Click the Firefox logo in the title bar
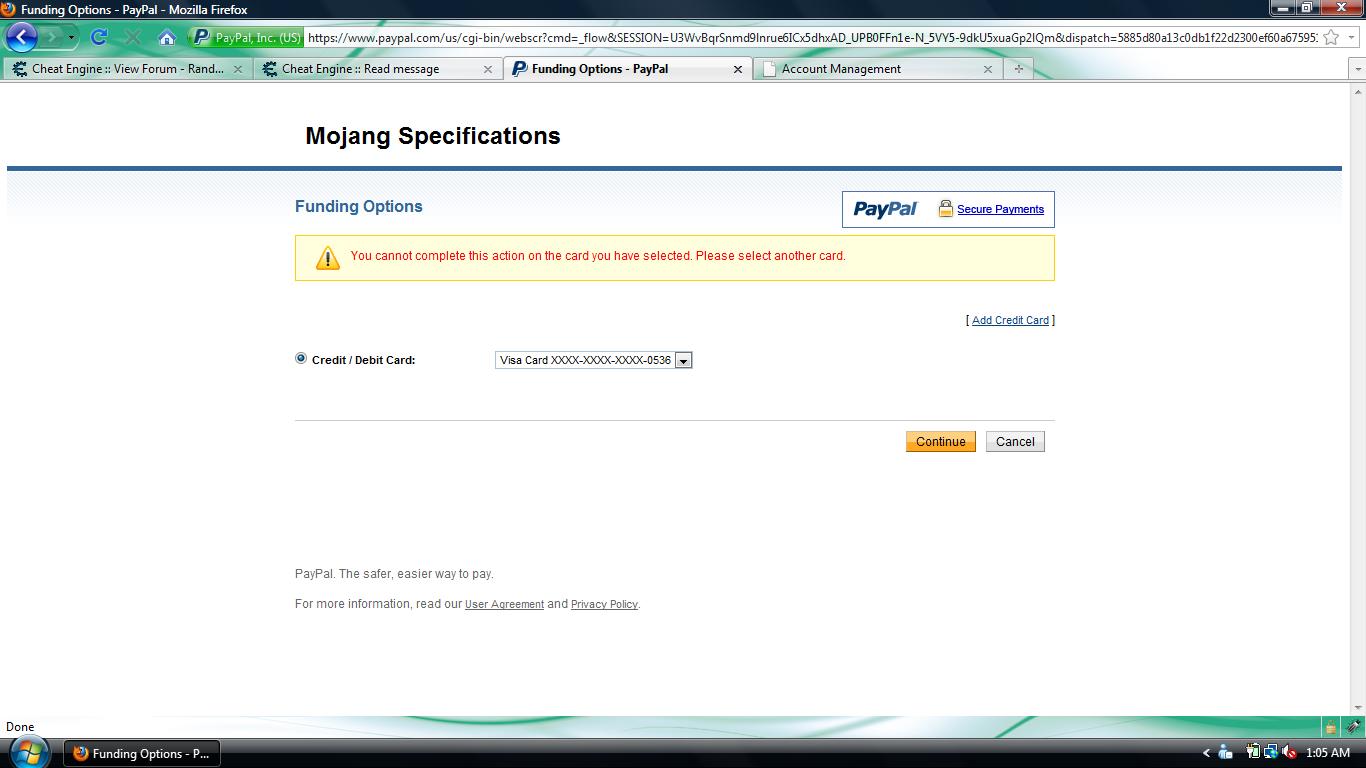 click(9, 9)
